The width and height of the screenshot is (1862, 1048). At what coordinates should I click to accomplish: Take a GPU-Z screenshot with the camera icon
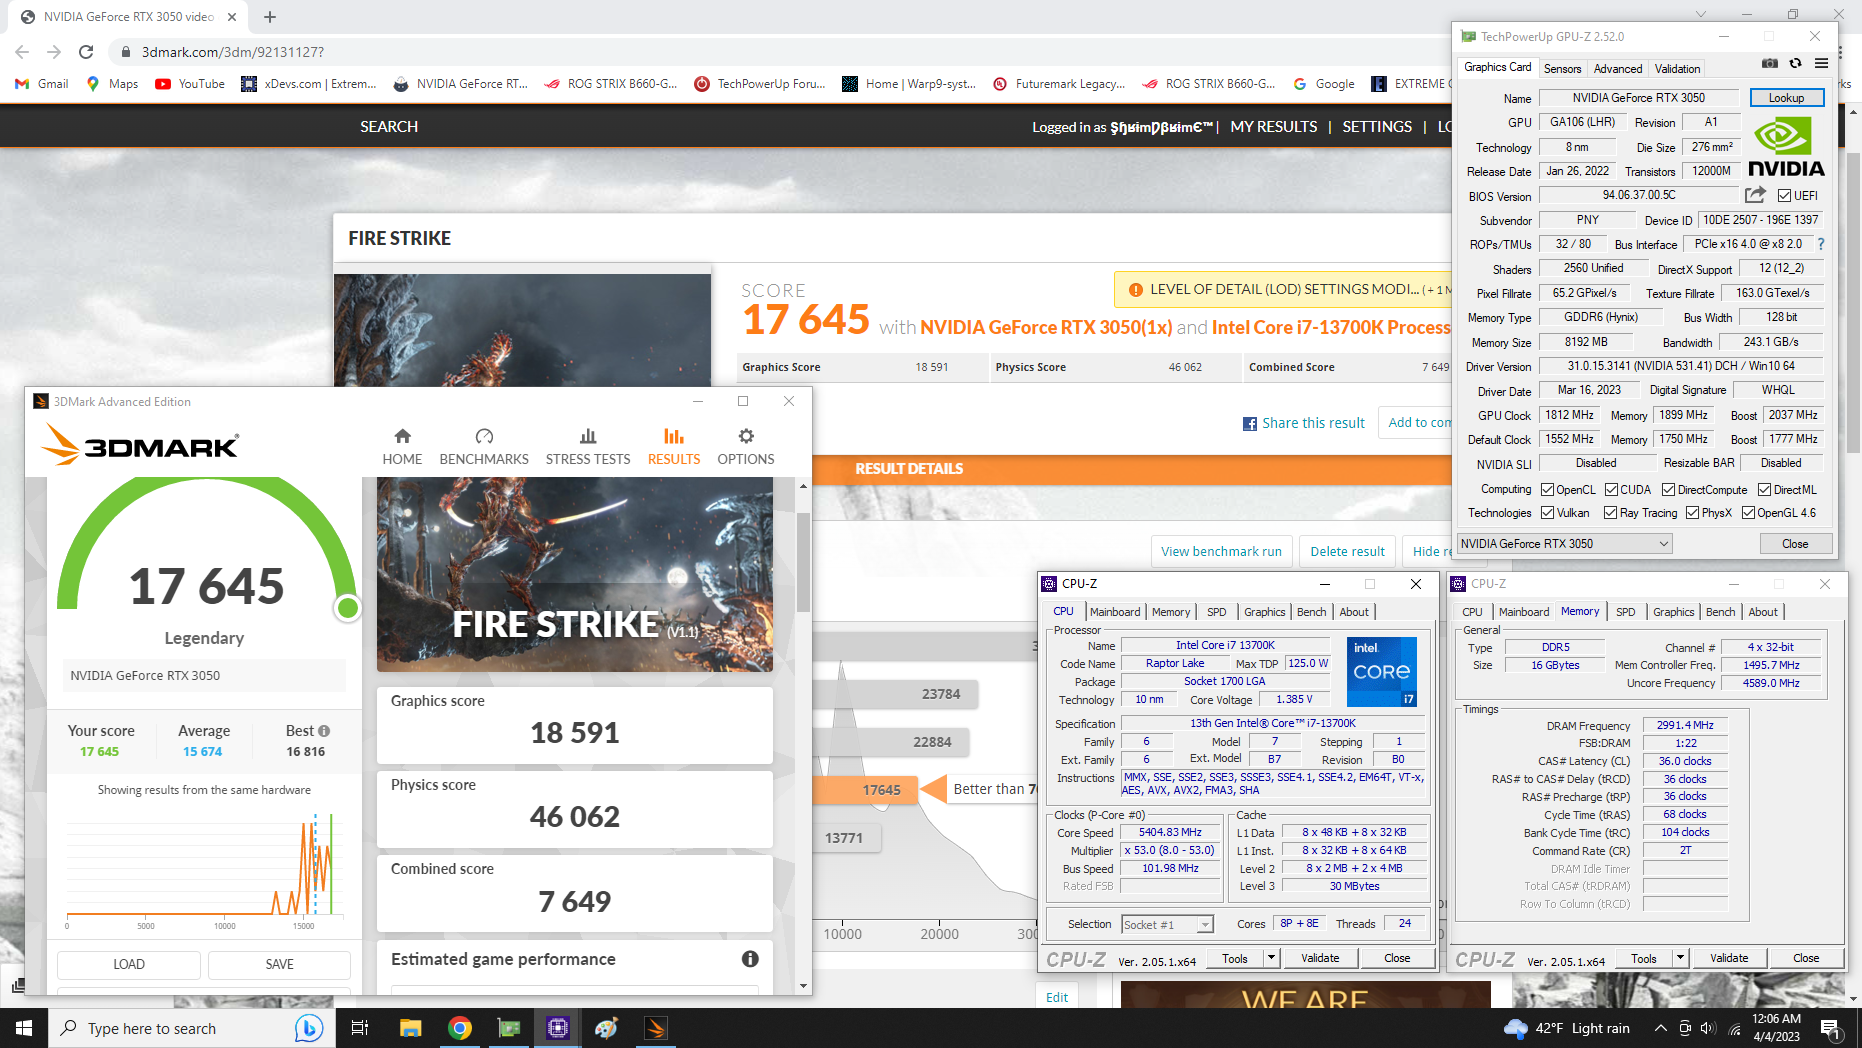coord(1769,63)
